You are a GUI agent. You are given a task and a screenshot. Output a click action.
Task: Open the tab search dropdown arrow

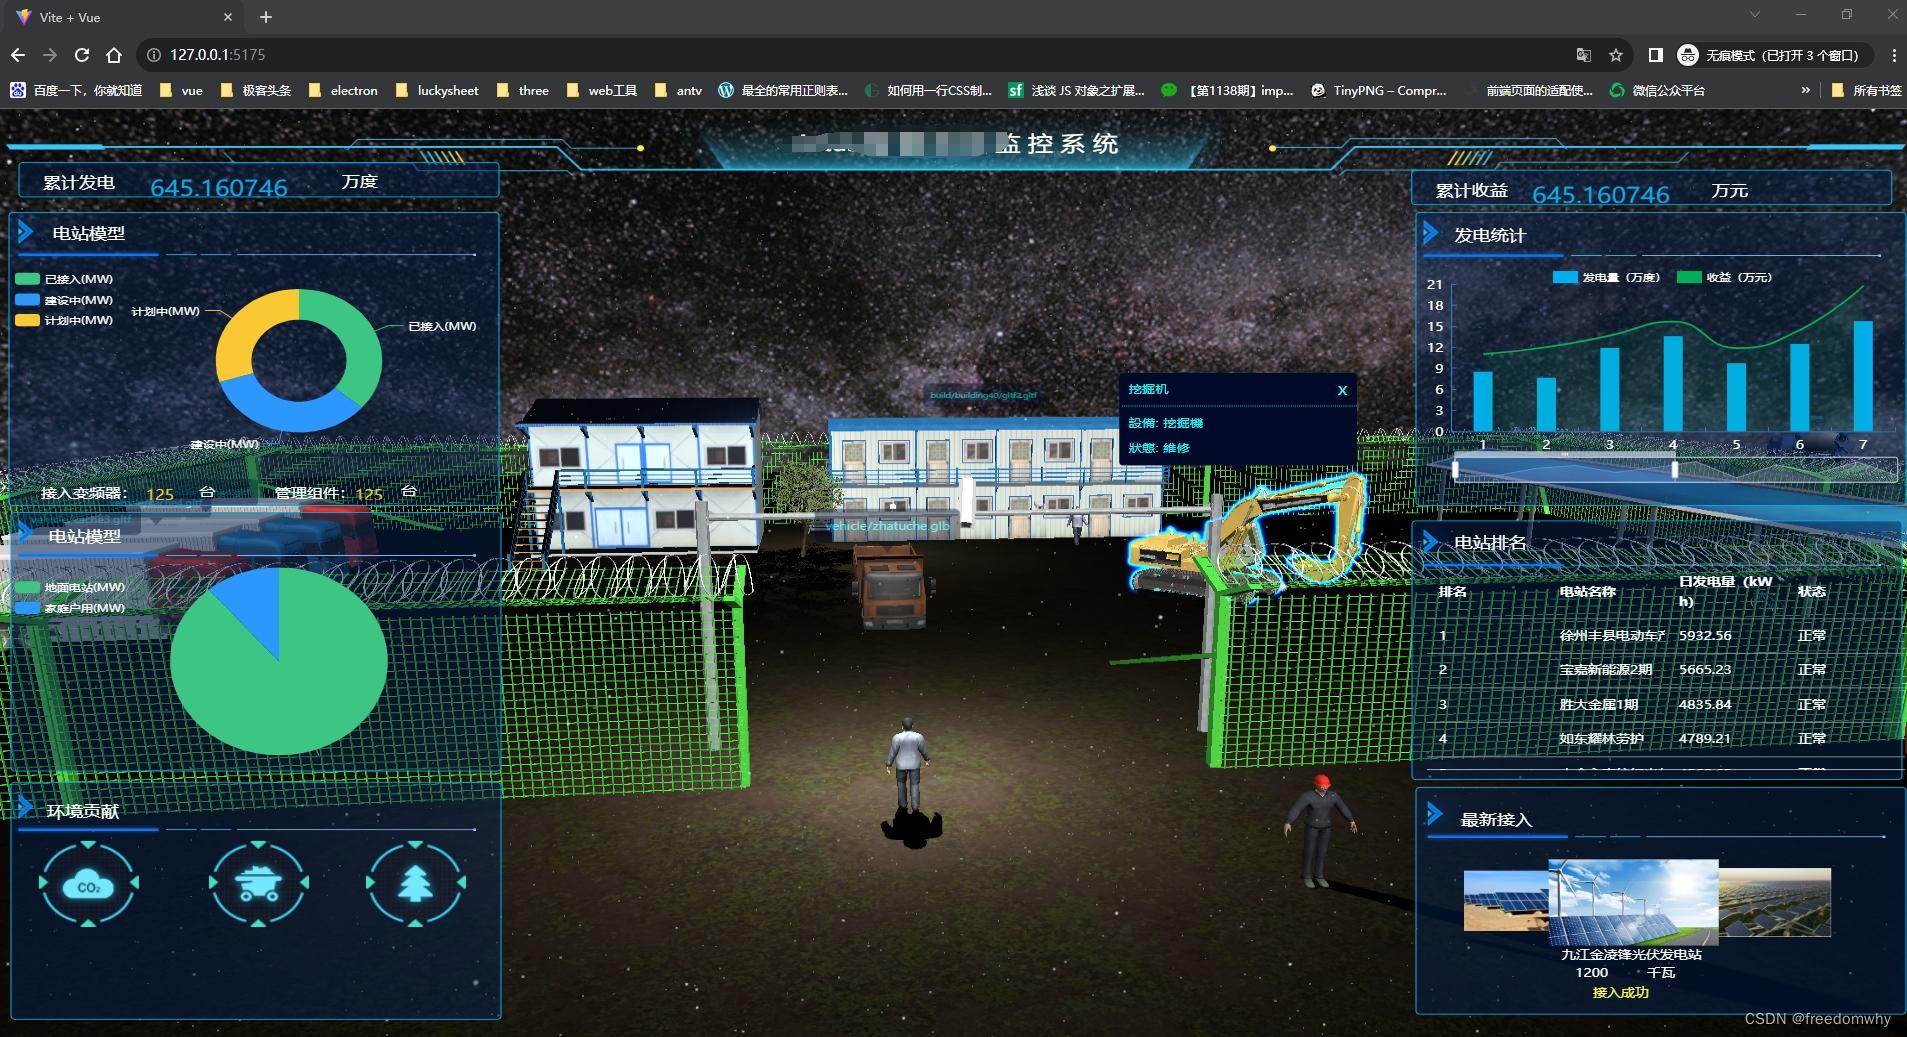pos(1754,15)
